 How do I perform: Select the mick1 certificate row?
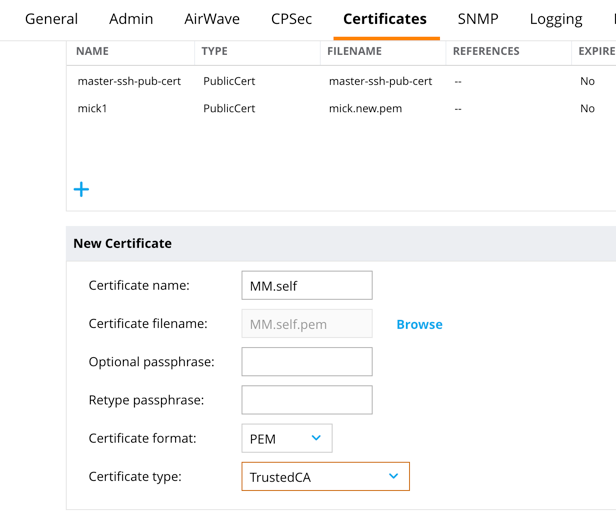[x=341, y=108]
